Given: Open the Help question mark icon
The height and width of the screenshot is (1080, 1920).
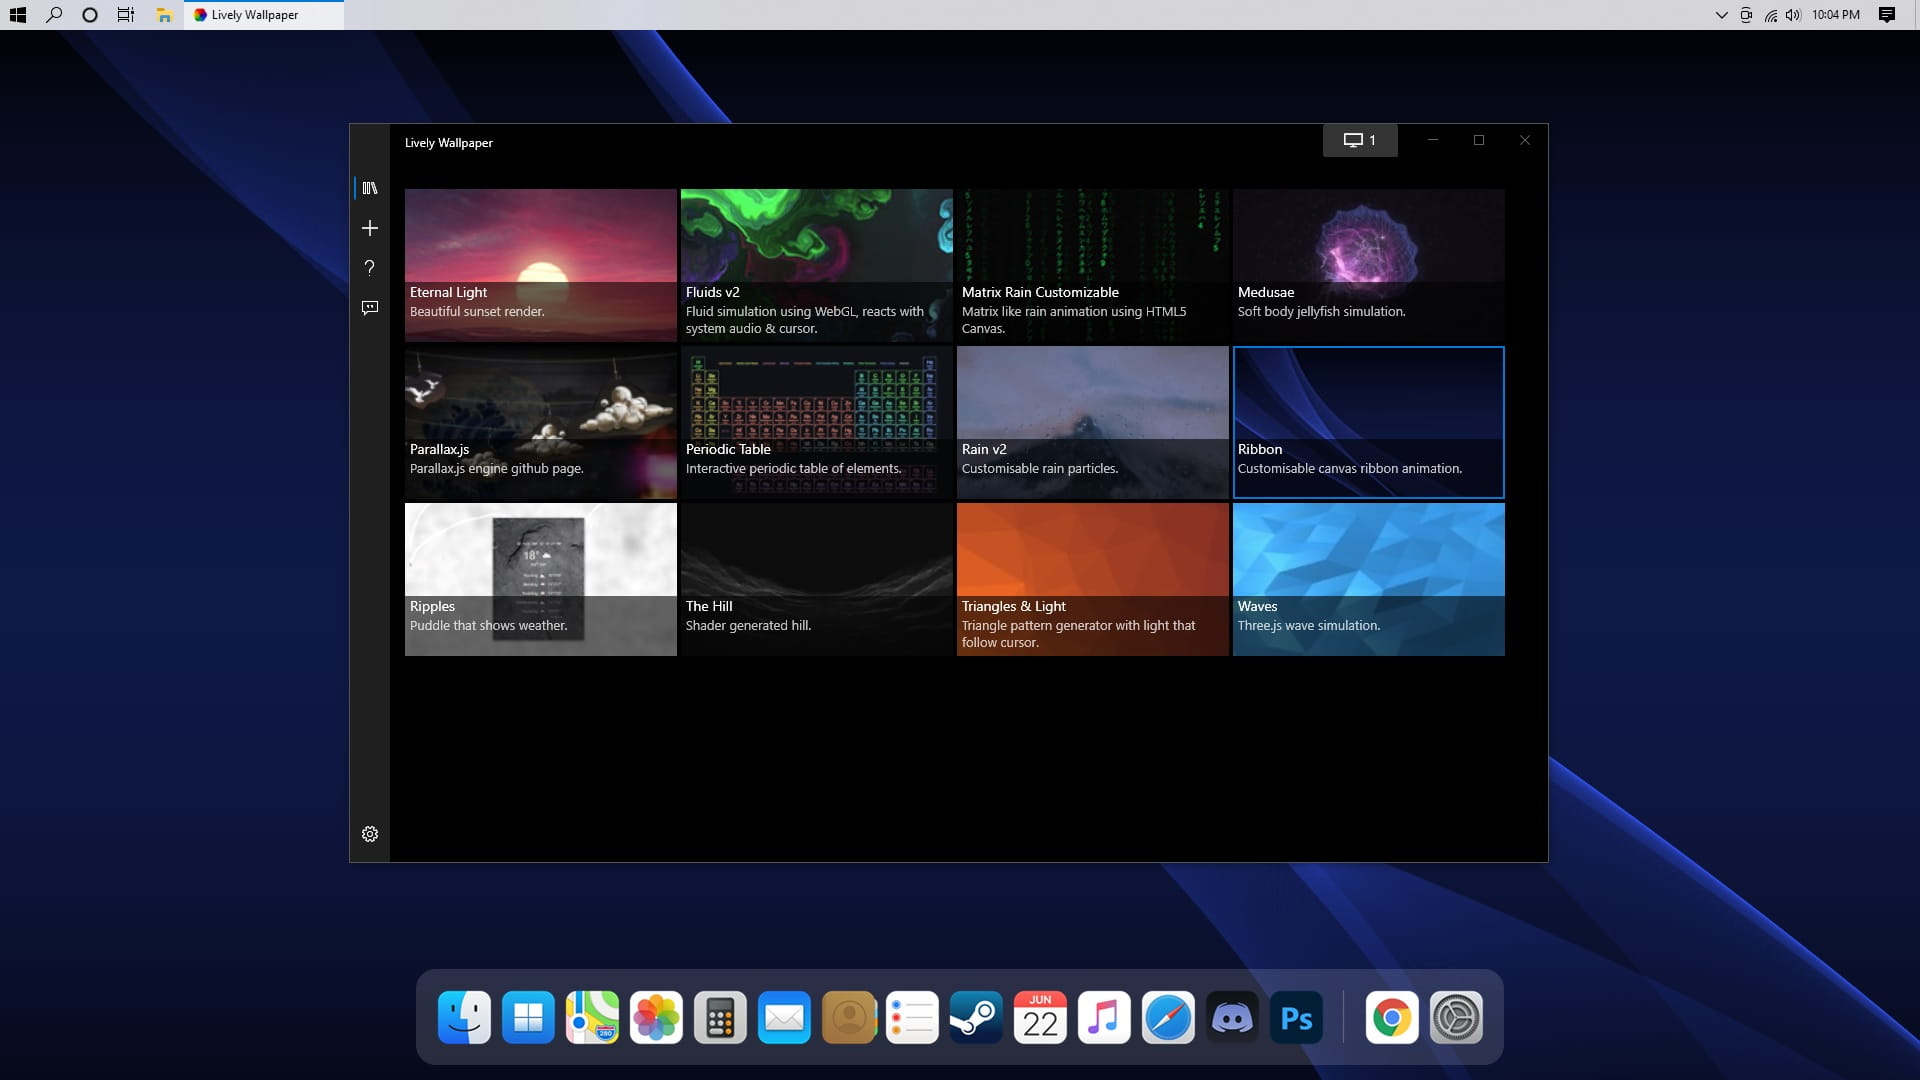Looking at the screenshot, I should tap(370, 268).
